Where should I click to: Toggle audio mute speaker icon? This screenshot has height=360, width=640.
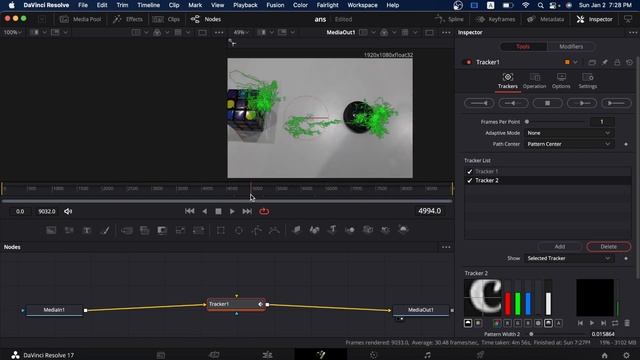(x=68, y=211)
